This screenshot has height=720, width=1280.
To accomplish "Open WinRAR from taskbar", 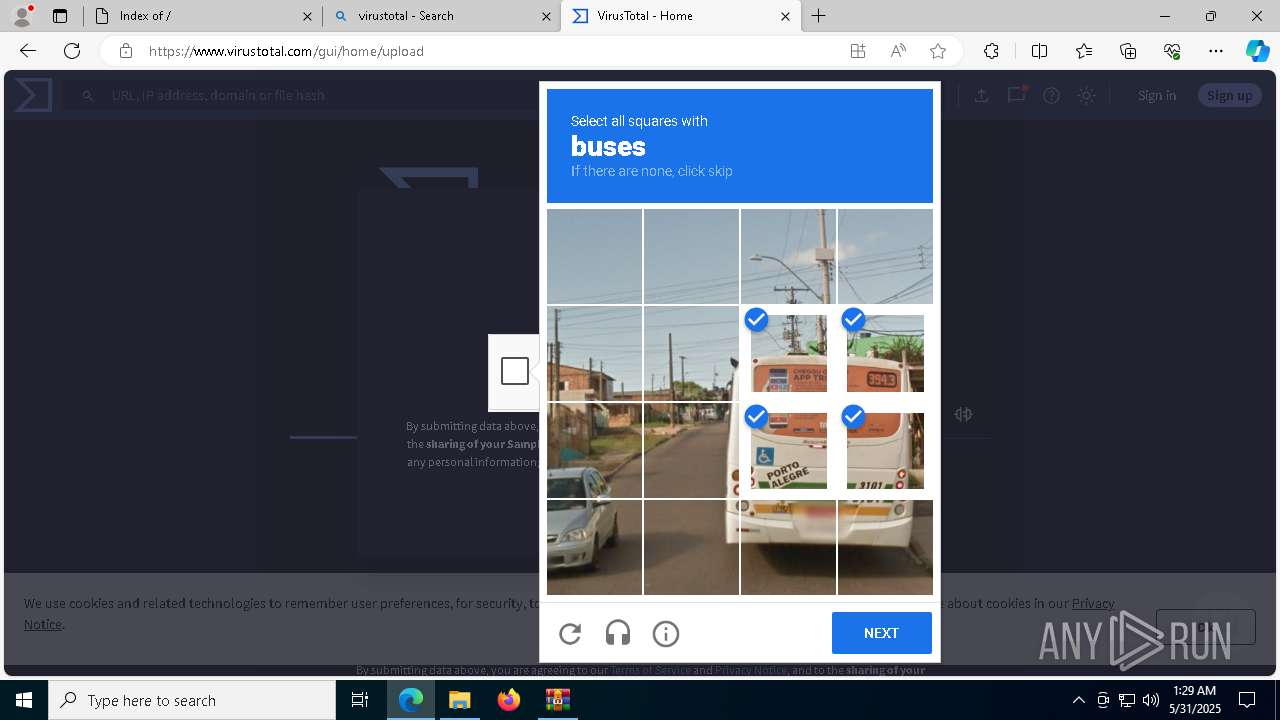I will click(557, 700).
